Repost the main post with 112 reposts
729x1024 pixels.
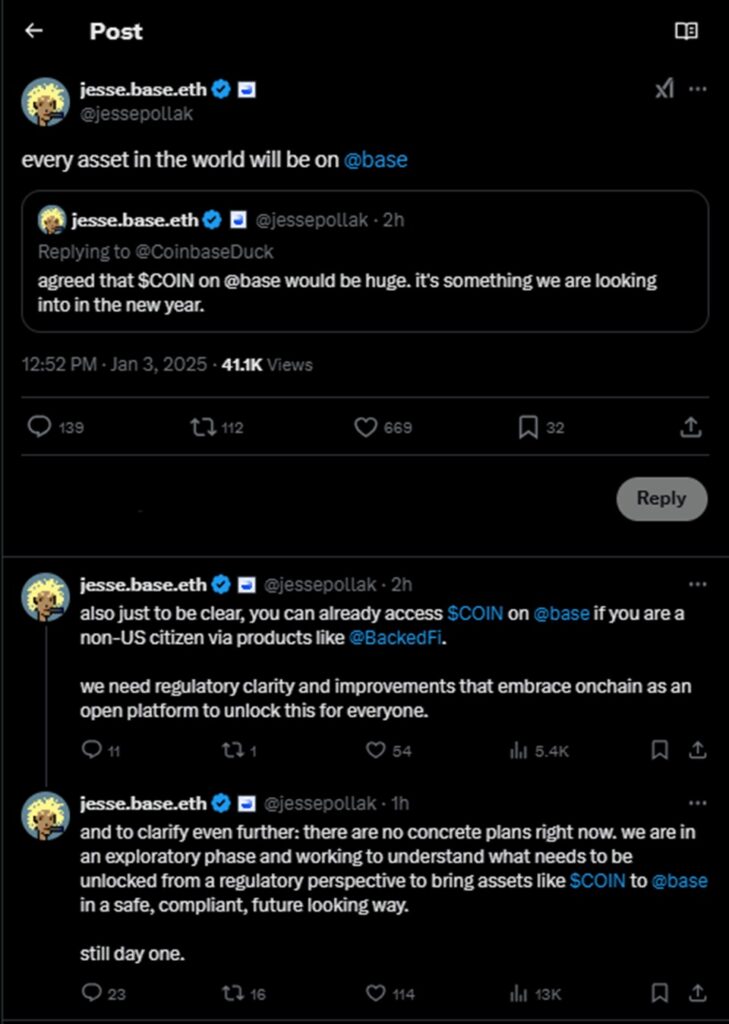202,427
